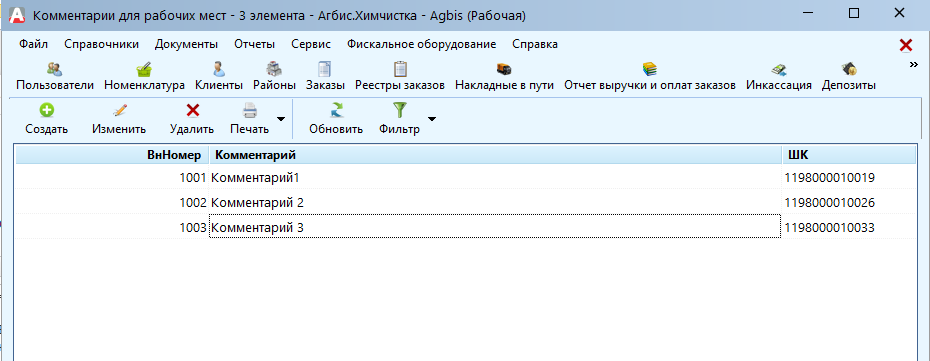Image resolution: width=930 pixels, height=361 pixels.
Task: Click the red Удалить cross icon
Action: 192,110
